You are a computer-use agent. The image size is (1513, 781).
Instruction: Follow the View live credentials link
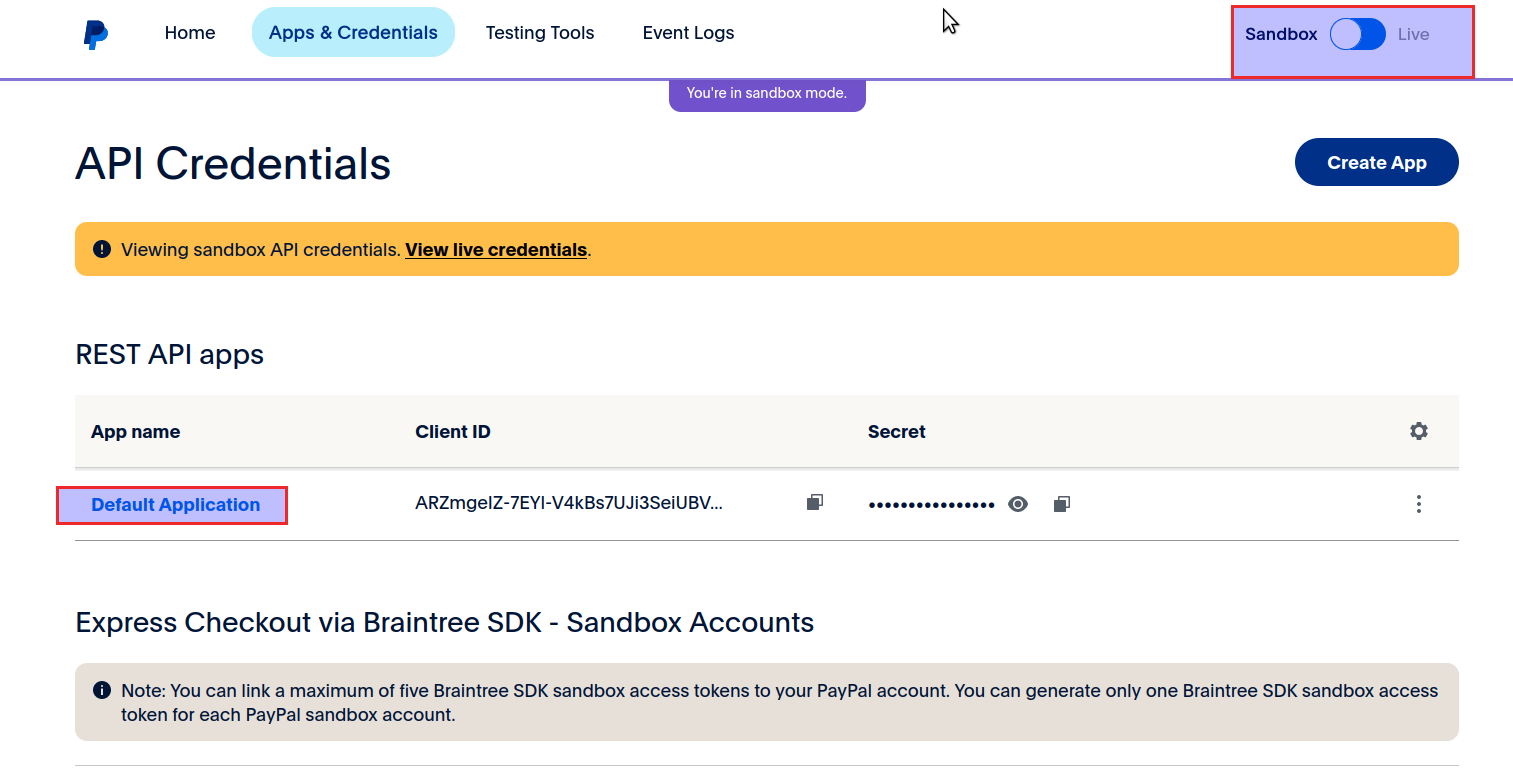[496, 250]
